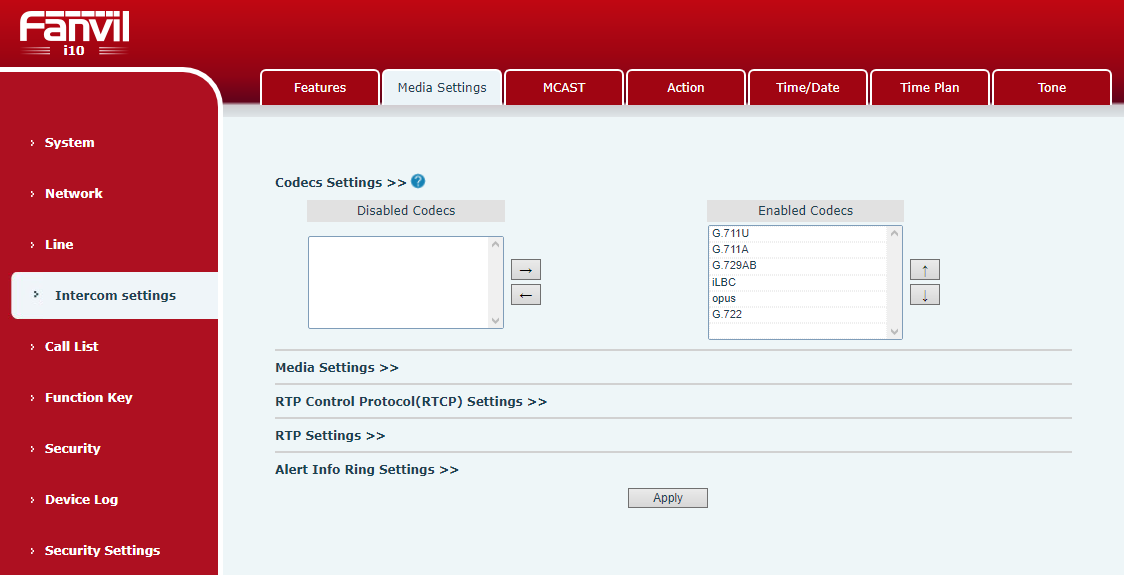Click the right arrow to enable codec
This screenshot has width=1124, height=575.
click(x=525, y=270)
